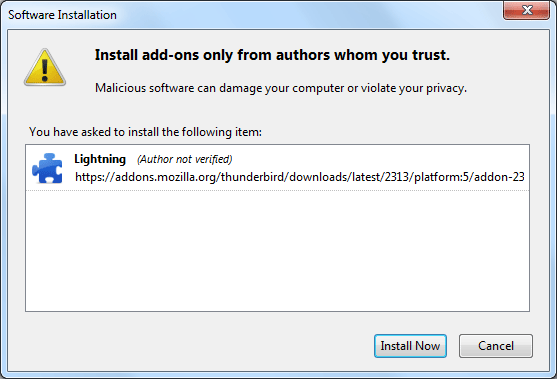Click the empty title bar area beside the X

[x=309, y=14]
